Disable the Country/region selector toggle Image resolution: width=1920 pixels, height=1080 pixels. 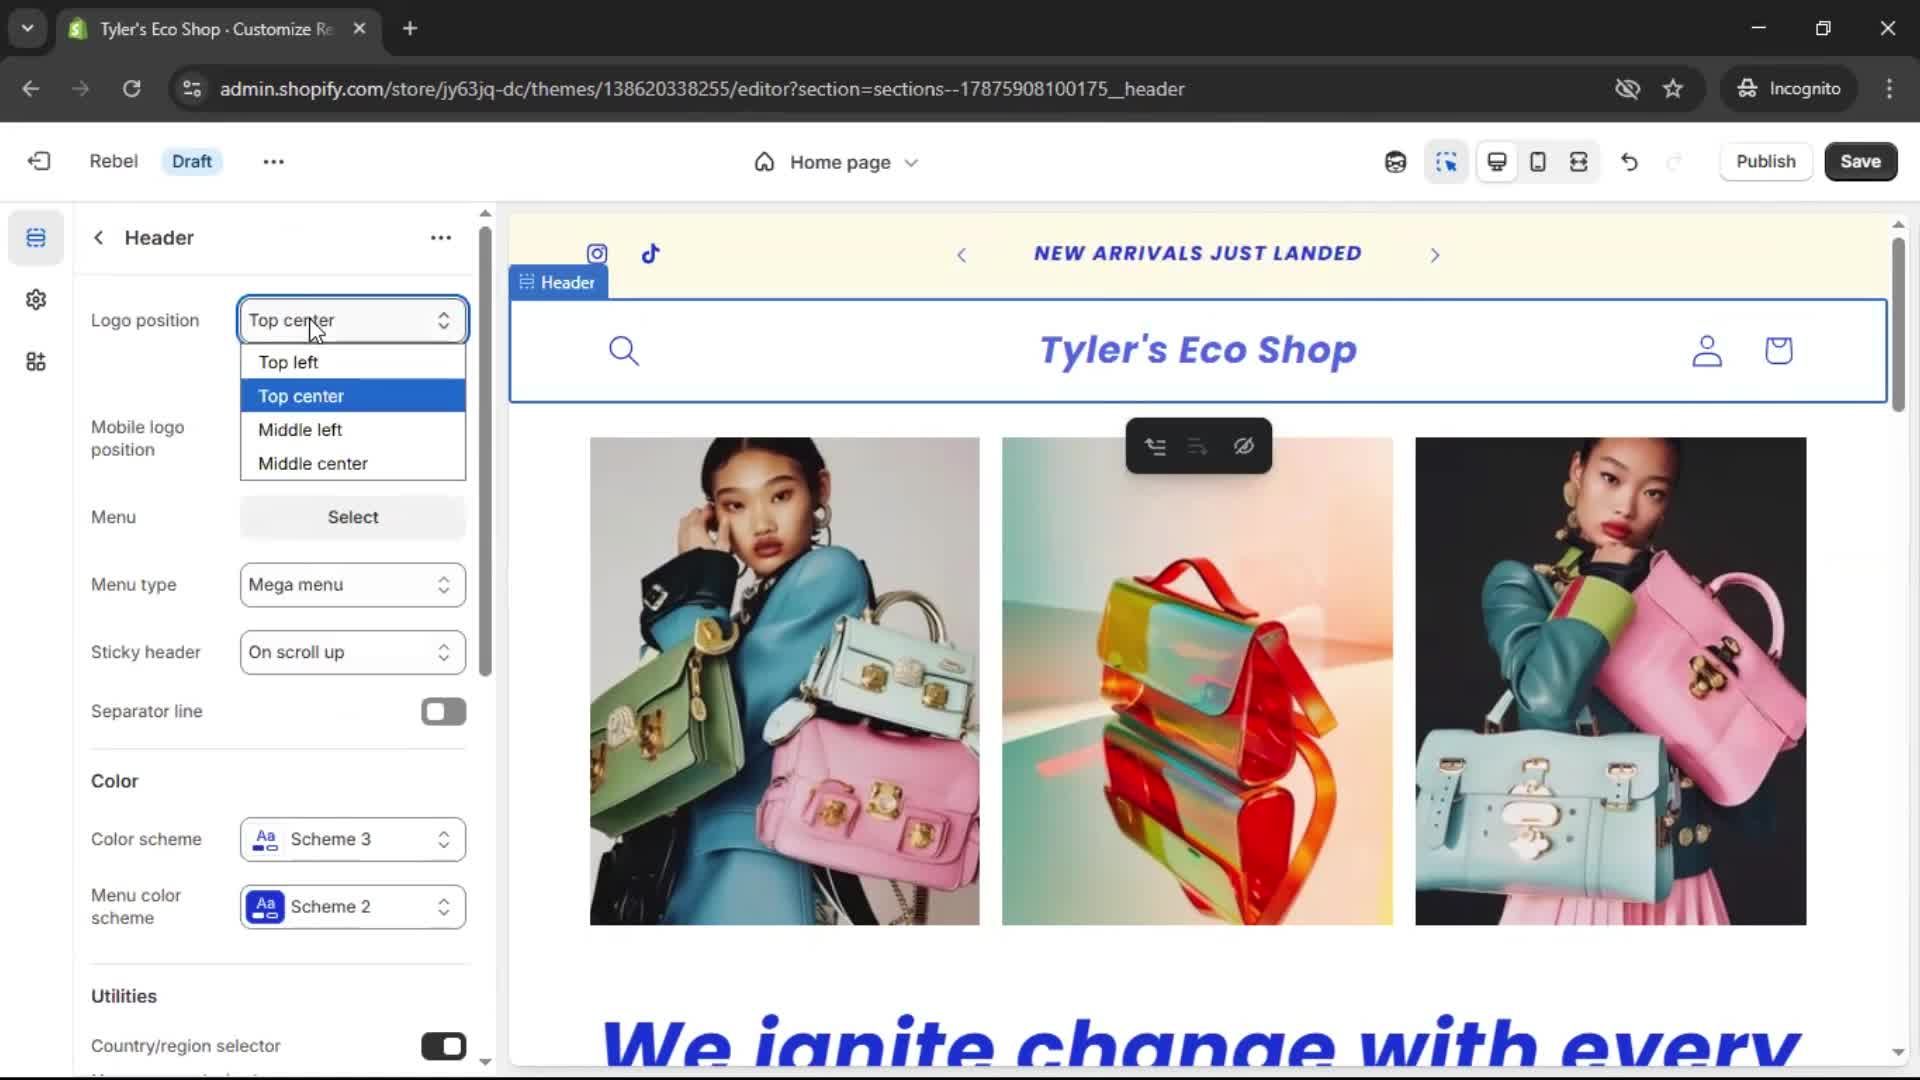(x=443, y=1046)
